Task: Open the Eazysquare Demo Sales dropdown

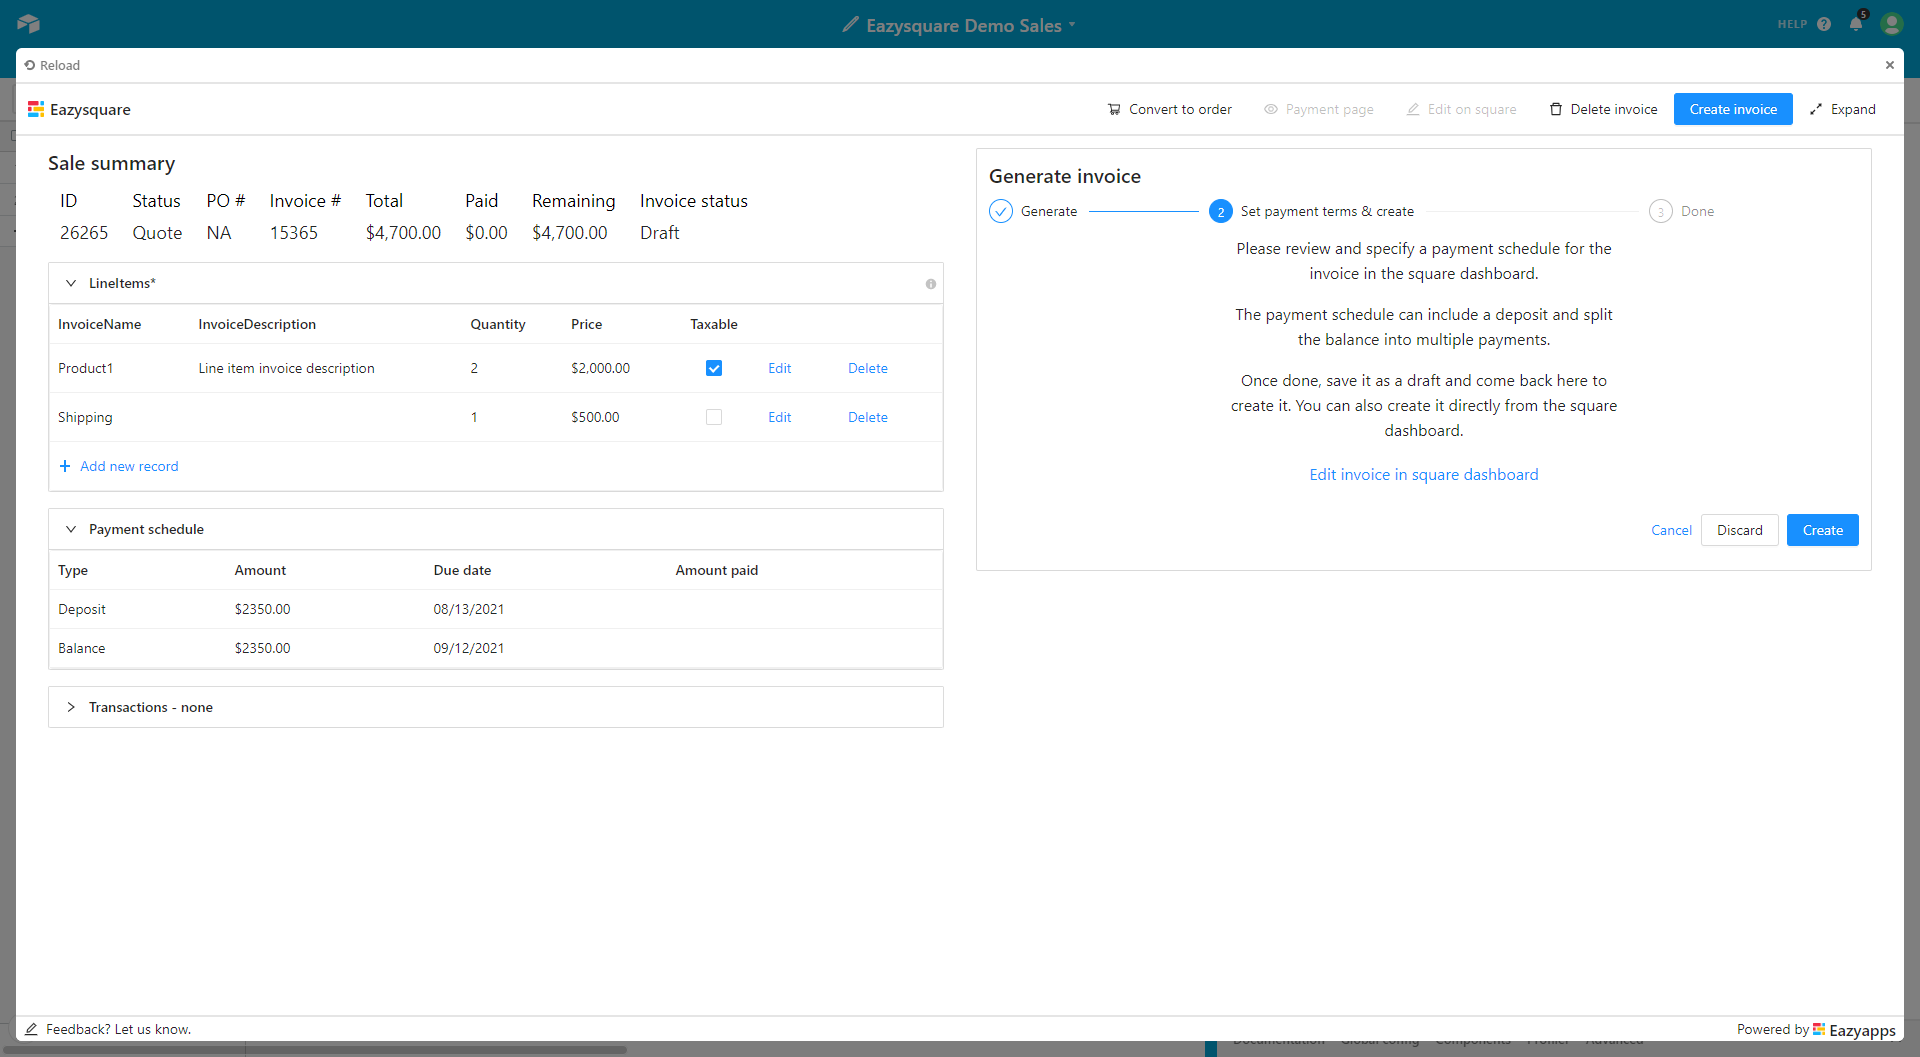Action: pyautogui.click(x=1072, y=25)
